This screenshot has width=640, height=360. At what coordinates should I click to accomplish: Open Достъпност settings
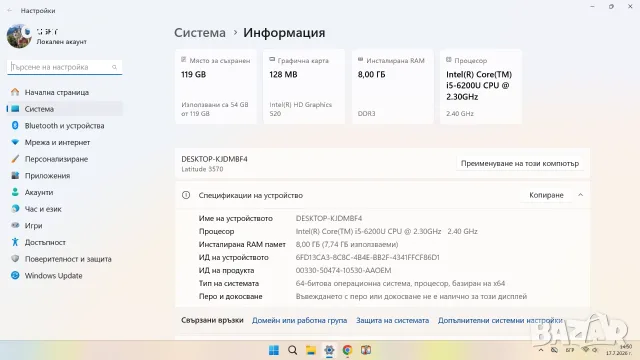tap(64, 242)
